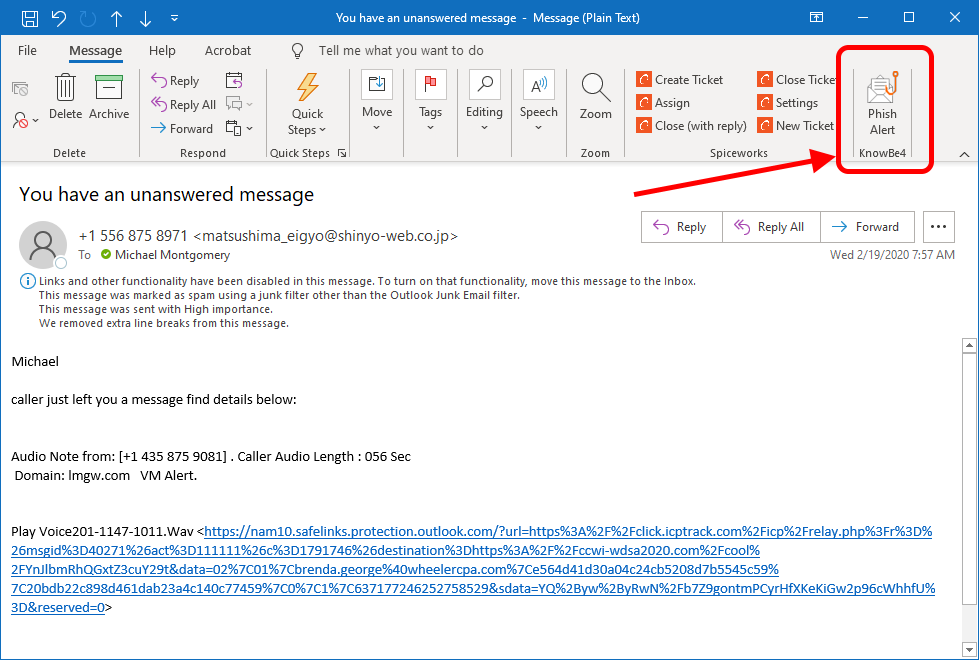Click Spiceworks New Ticket
The image size is (979, 660).
[x=795, y=126]
